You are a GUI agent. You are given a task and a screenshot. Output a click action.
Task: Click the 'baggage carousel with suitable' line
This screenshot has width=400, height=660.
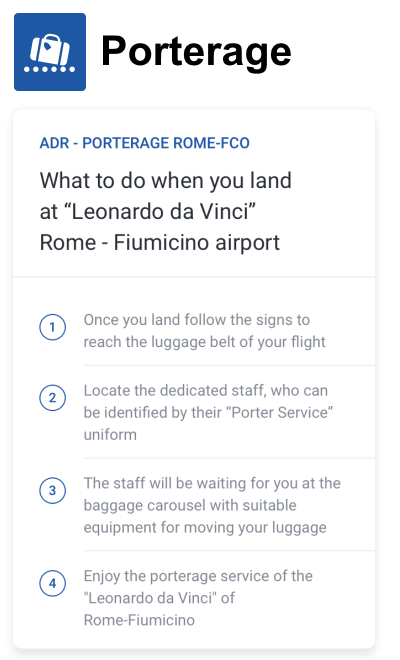(190, 505)
